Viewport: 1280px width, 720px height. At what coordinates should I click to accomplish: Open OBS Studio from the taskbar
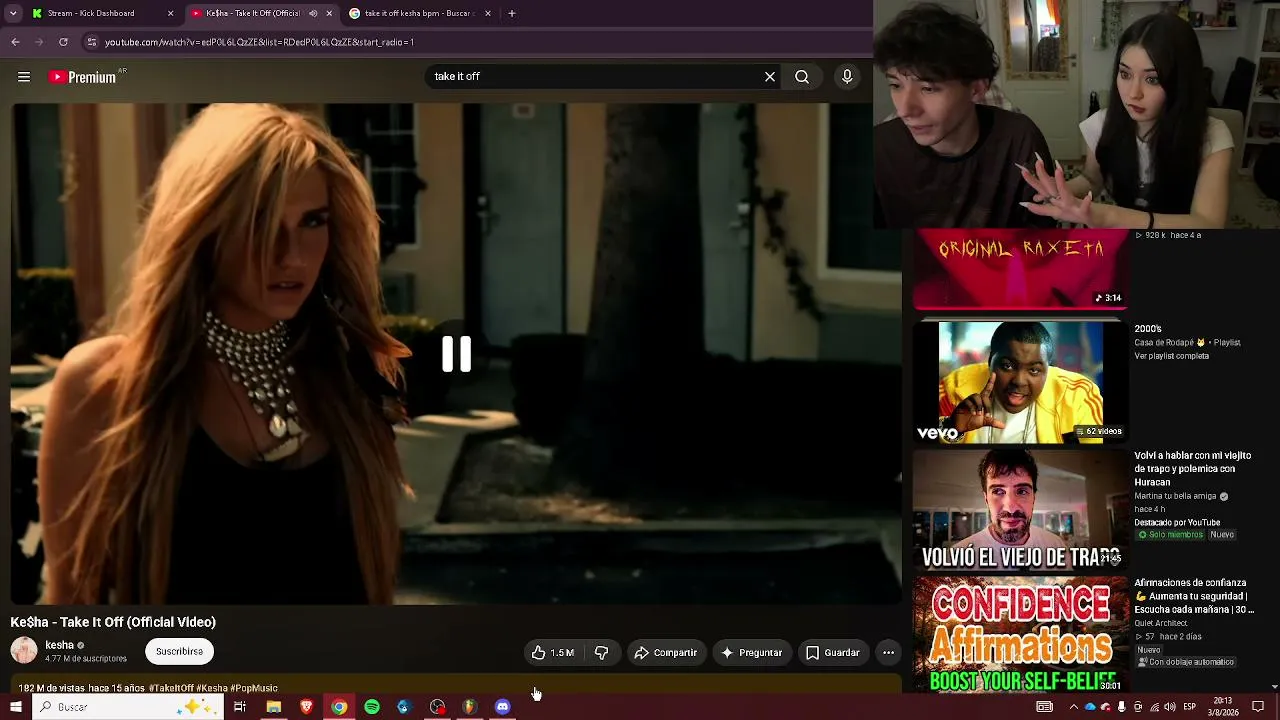coord(437,707)
